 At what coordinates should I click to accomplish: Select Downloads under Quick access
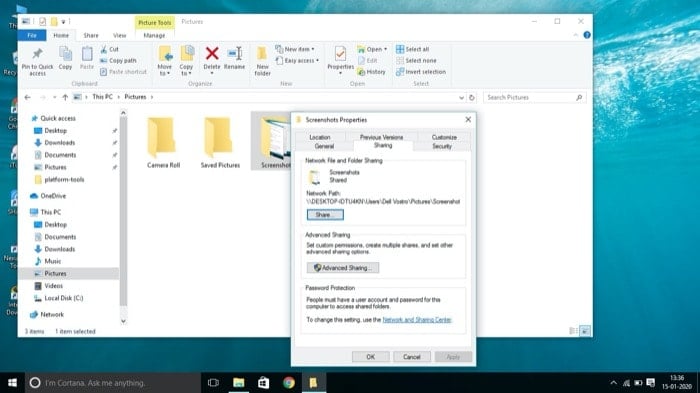59,142
